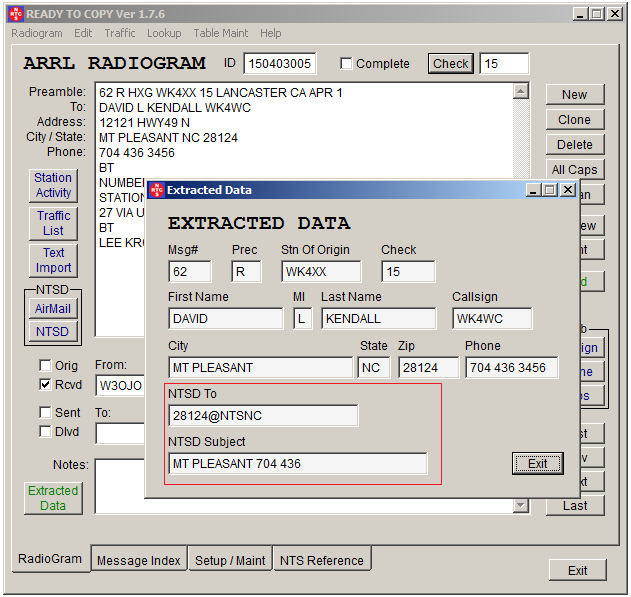
Task: Switch to the Setup / Maint tab
Action: point(230,560)
